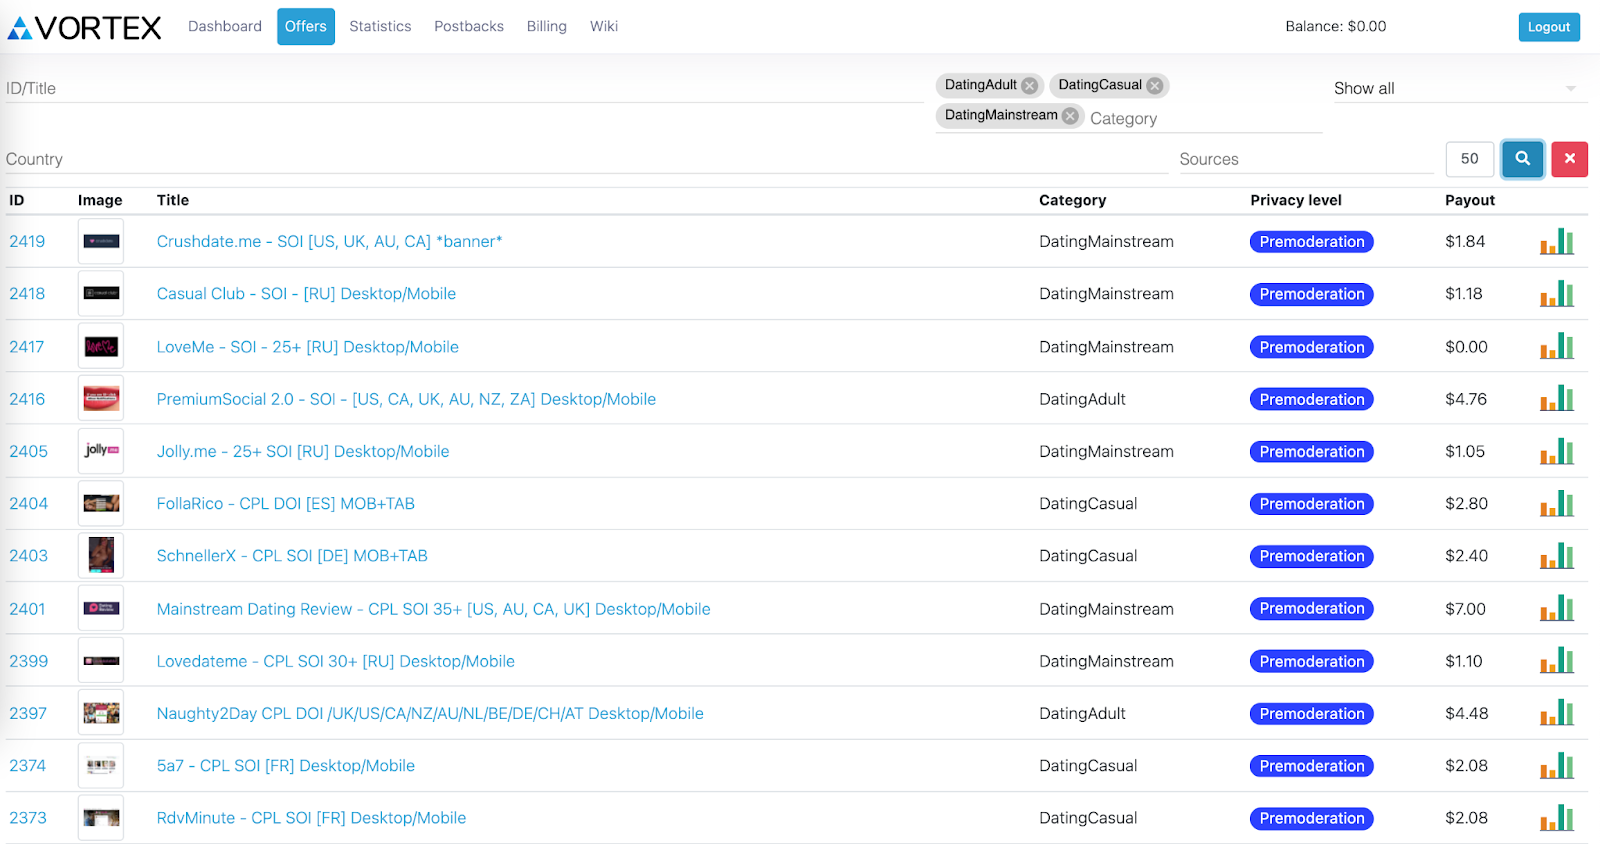Open statistics chart icon for RdvMinute offer

1557,818
